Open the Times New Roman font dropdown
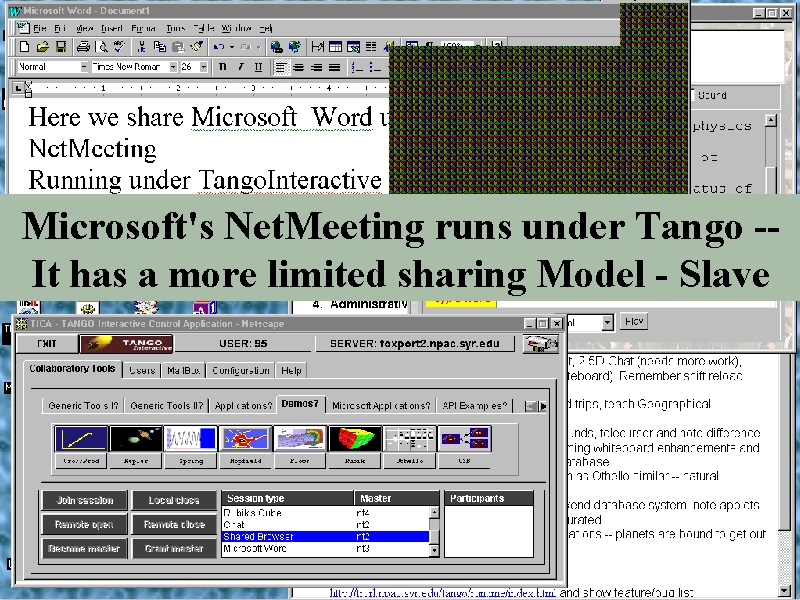 click(173, 67)
